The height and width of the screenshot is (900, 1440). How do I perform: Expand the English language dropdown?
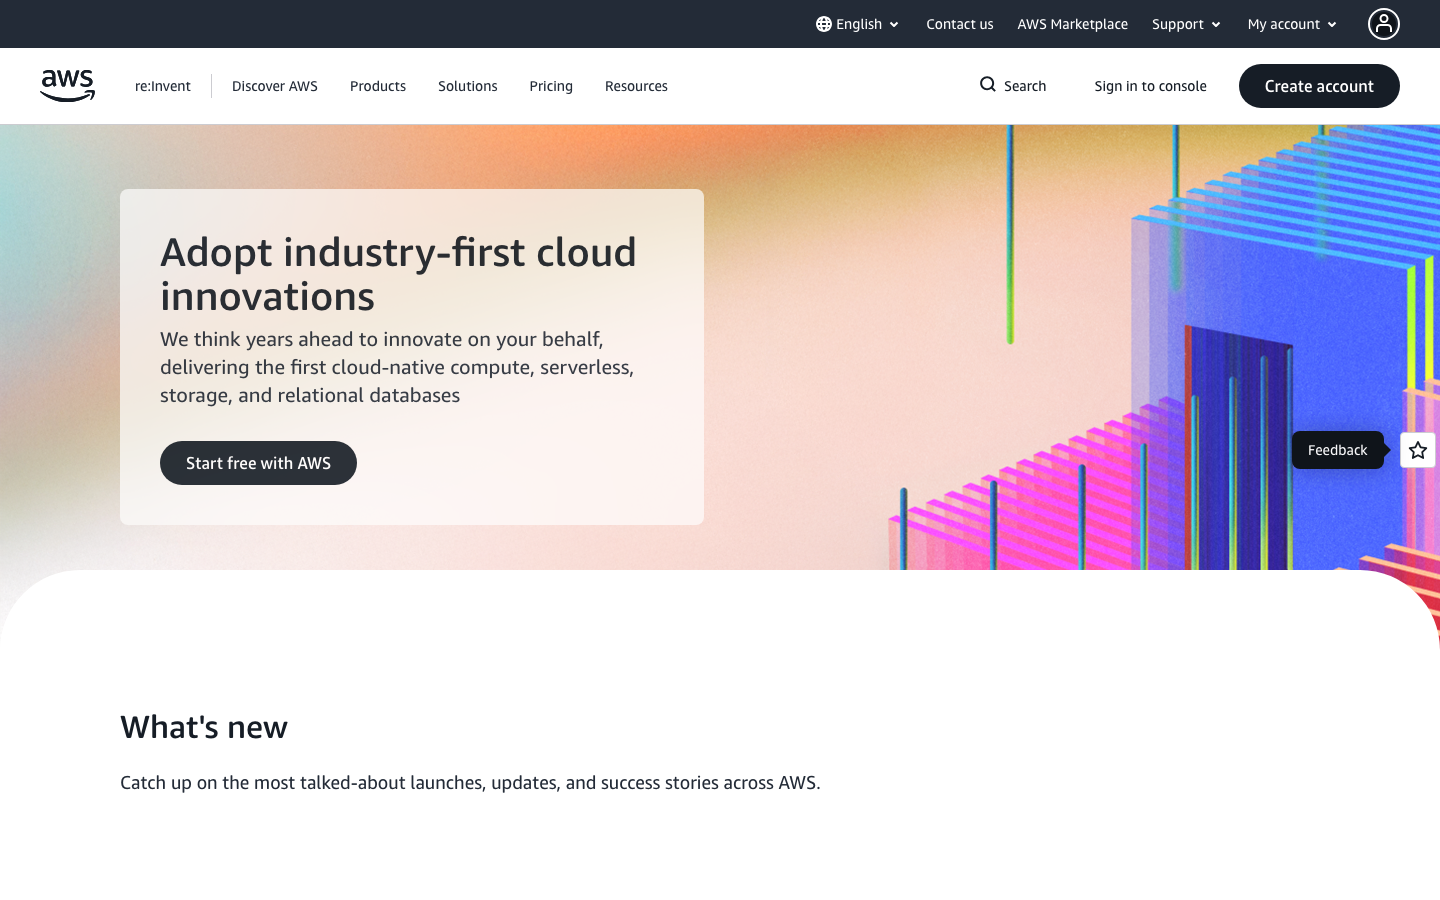(x=858, y=24)
